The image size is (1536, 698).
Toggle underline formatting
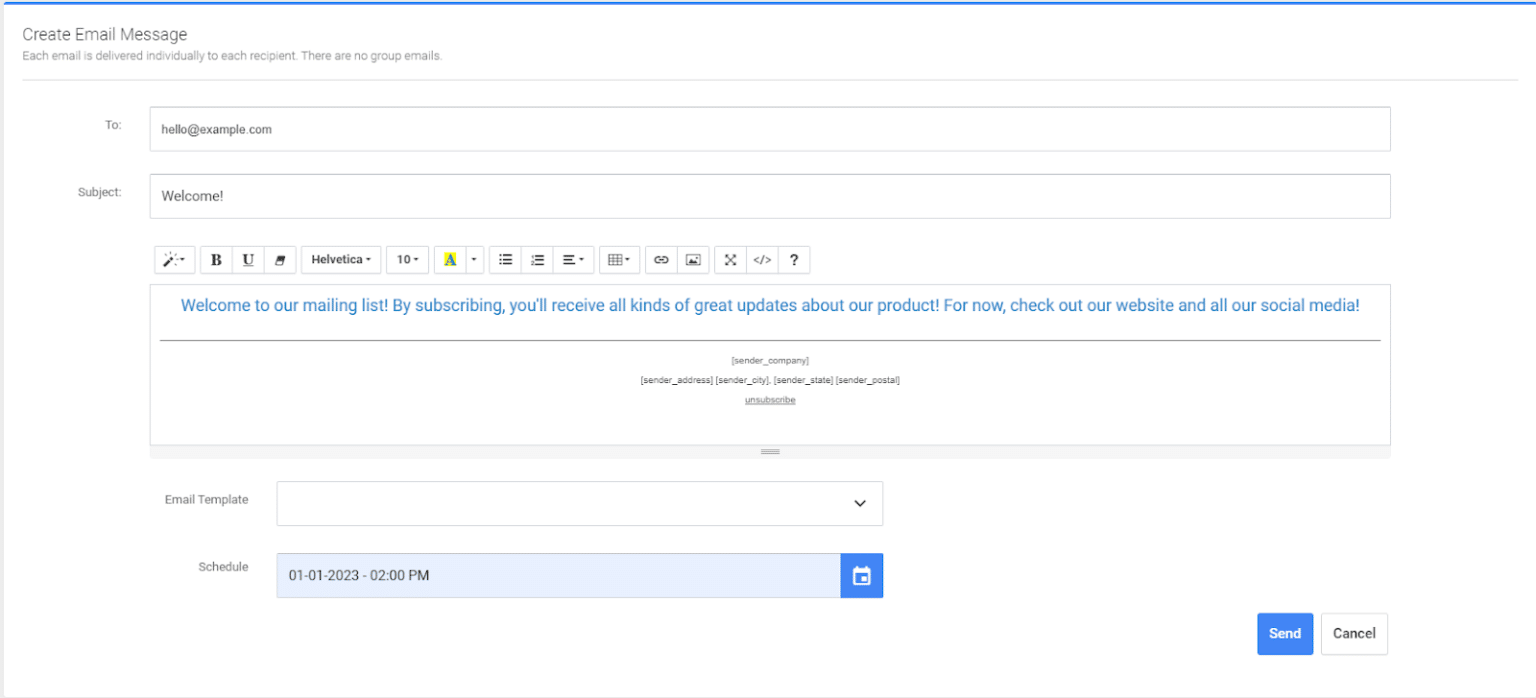[248, 259]
